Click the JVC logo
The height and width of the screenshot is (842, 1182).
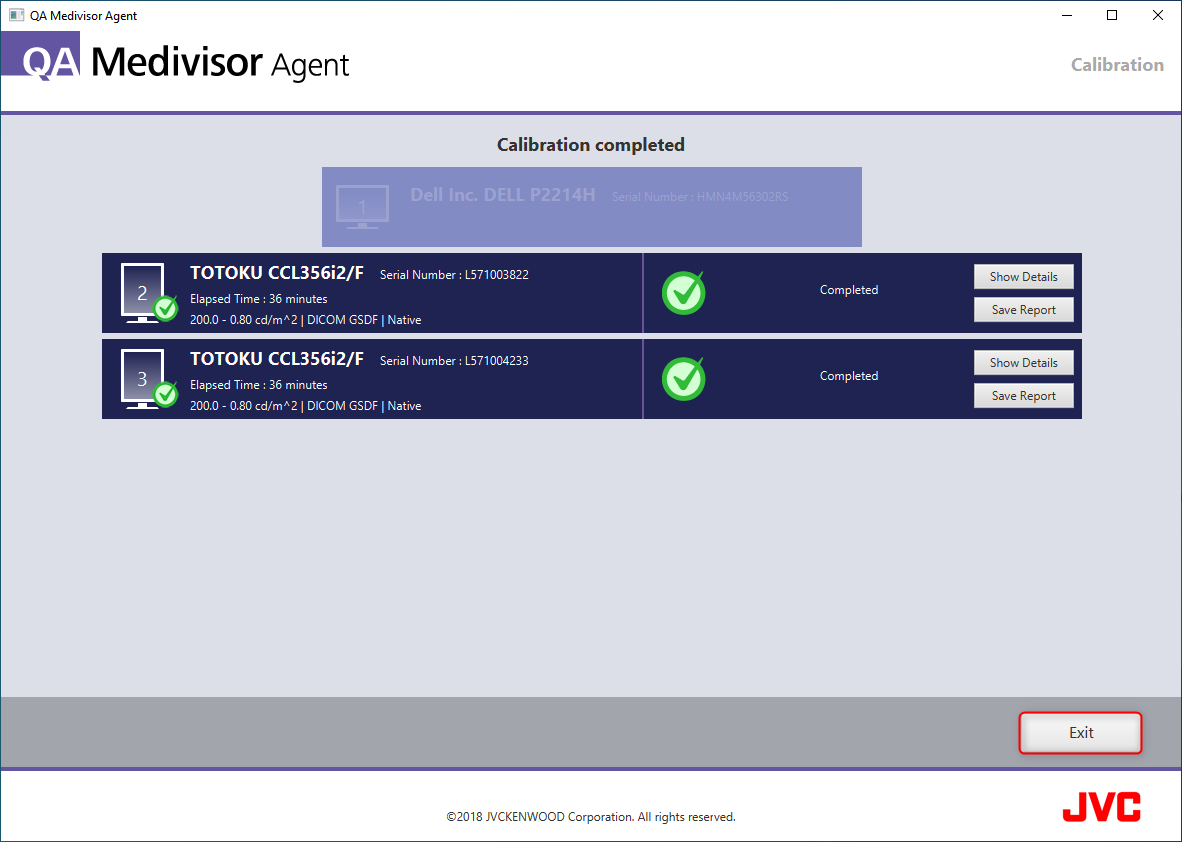pyautogui.click(x=1101, y=807)
